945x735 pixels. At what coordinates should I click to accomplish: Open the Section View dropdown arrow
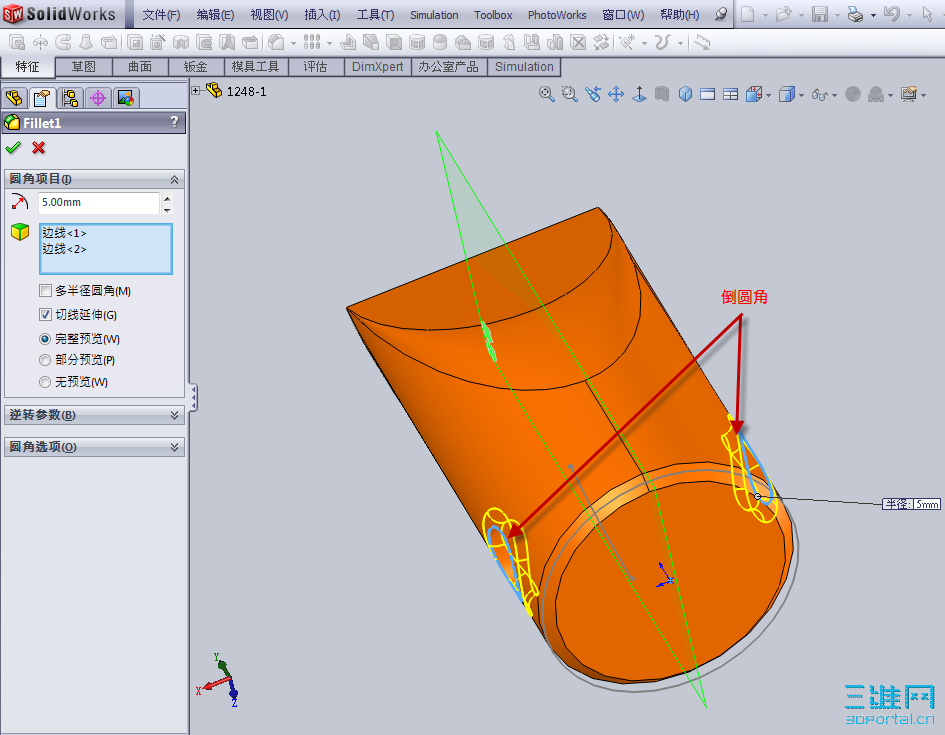tap(768, 95)
